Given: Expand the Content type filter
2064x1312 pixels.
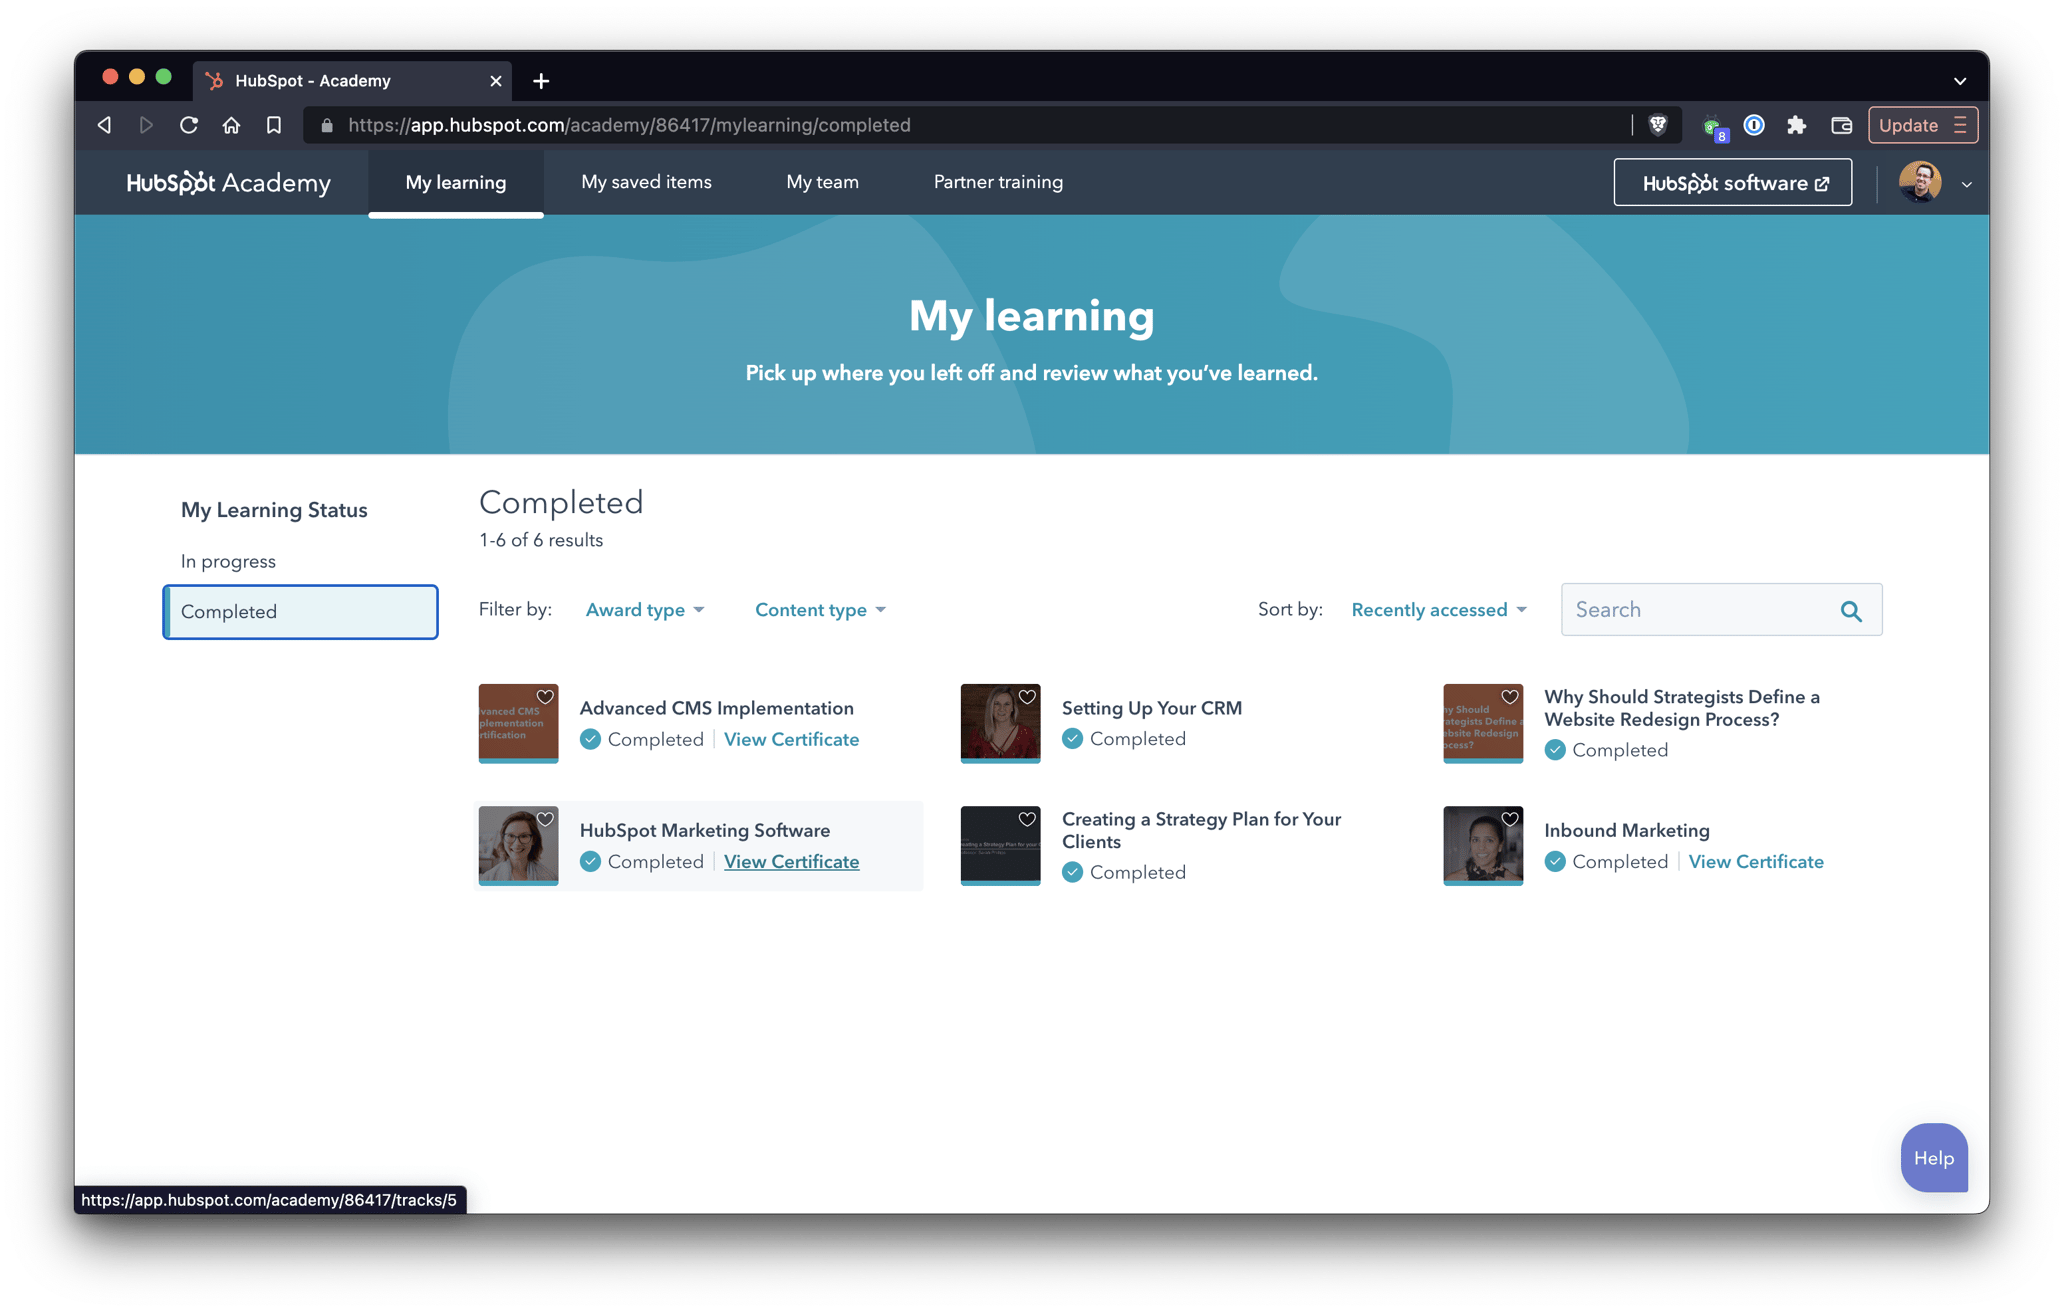Looking at the screenshot, I should point(820,609).
